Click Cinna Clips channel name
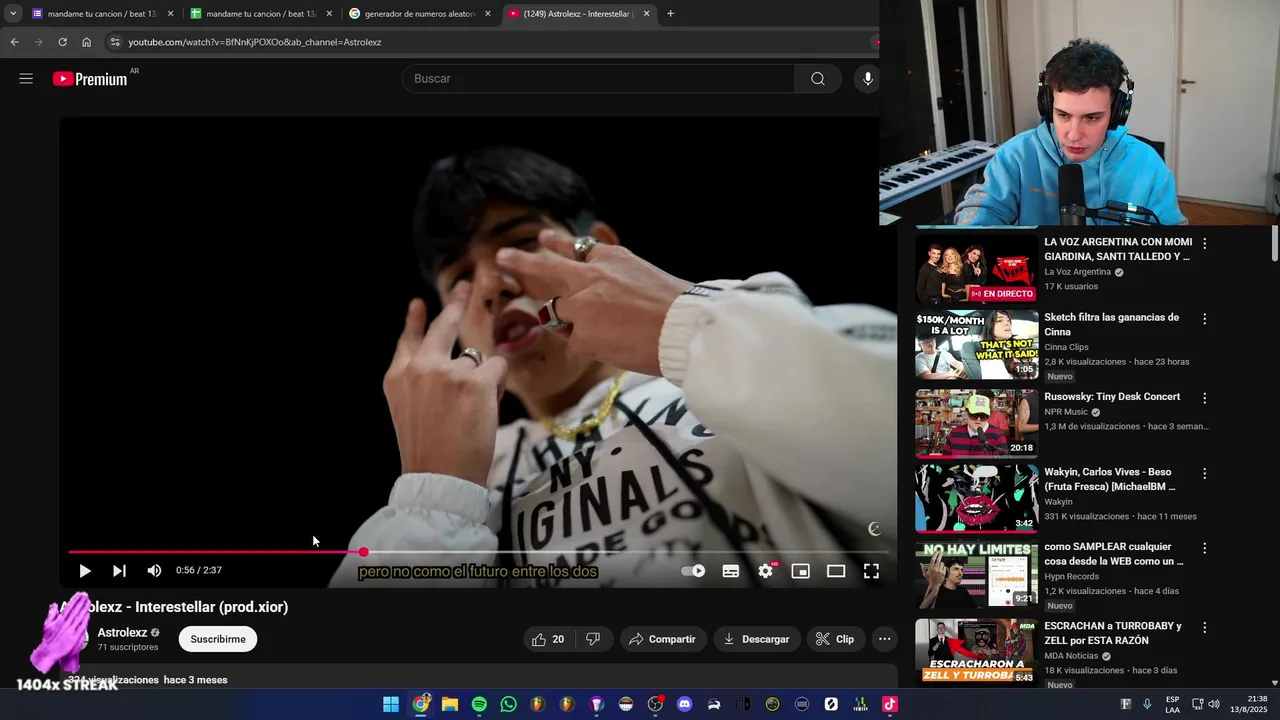The image size is (1280, 720). [x=1066, y=347]
